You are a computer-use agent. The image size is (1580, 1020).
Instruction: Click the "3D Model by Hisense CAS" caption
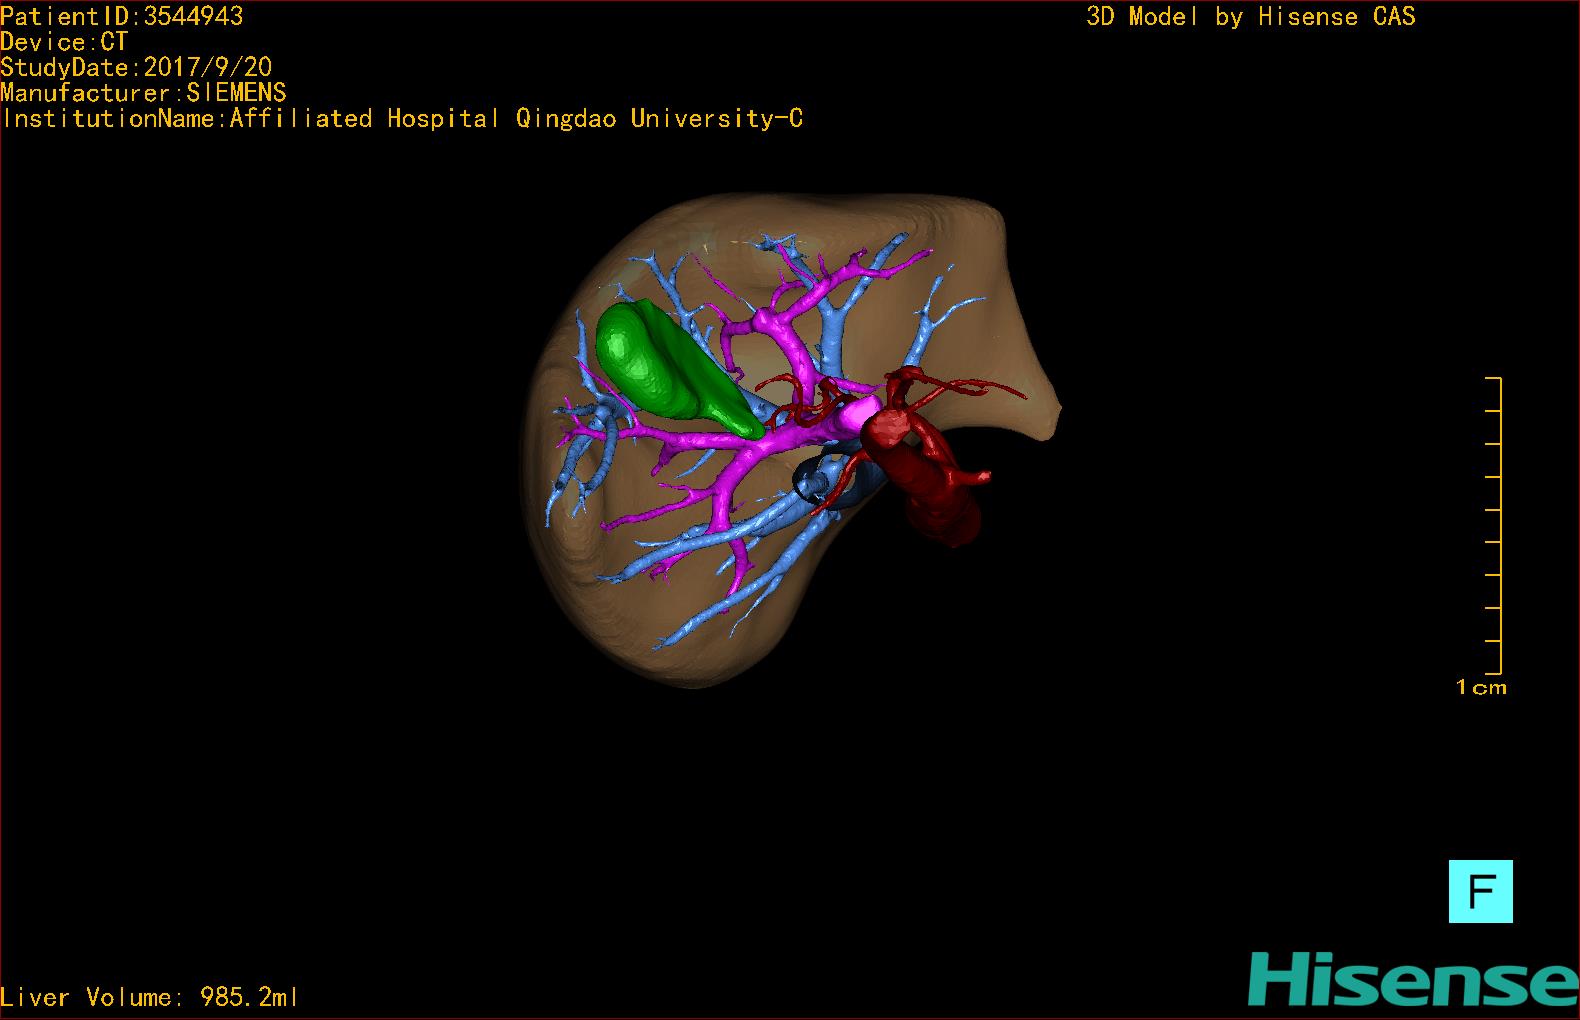coord(1251,17)
